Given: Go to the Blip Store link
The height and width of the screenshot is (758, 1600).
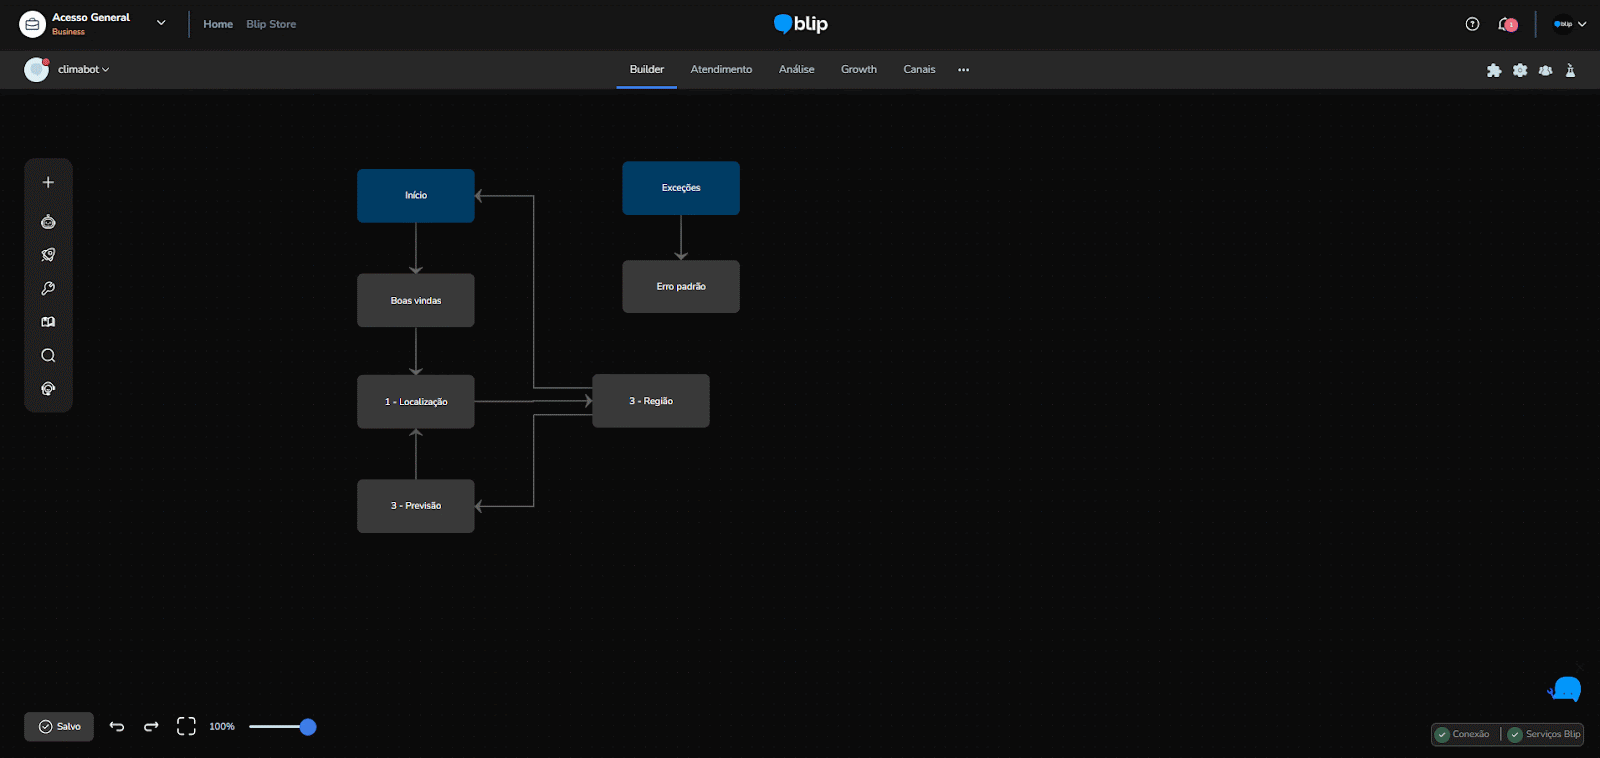Looking at the screenshot, I should (271, 24).
